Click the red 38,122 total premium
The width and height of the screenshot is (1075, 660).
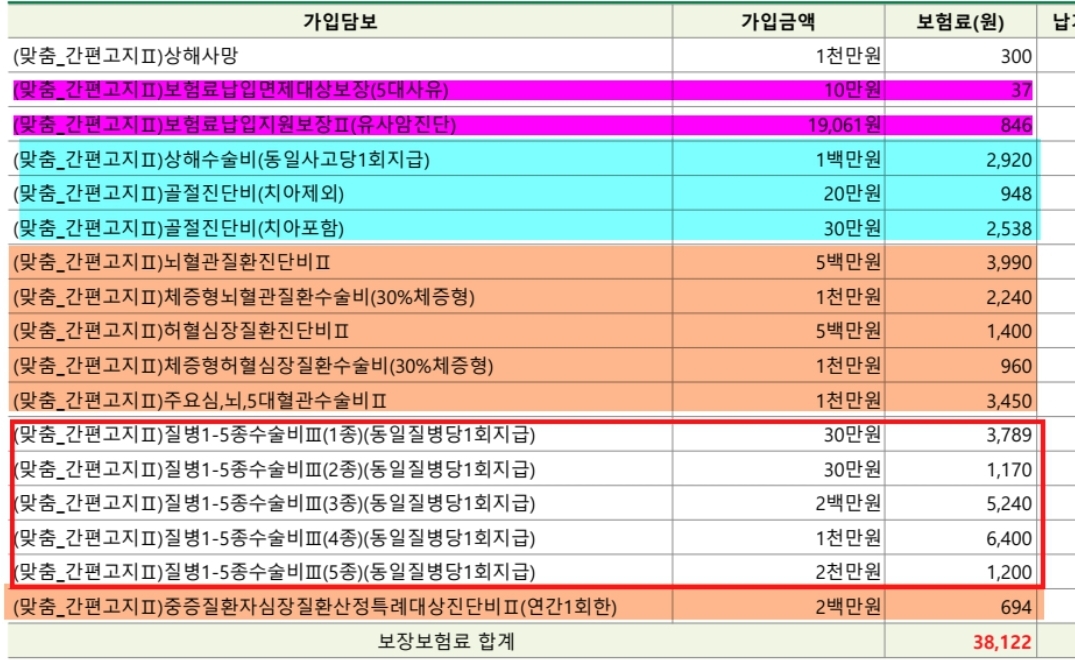click(1002, 642)
